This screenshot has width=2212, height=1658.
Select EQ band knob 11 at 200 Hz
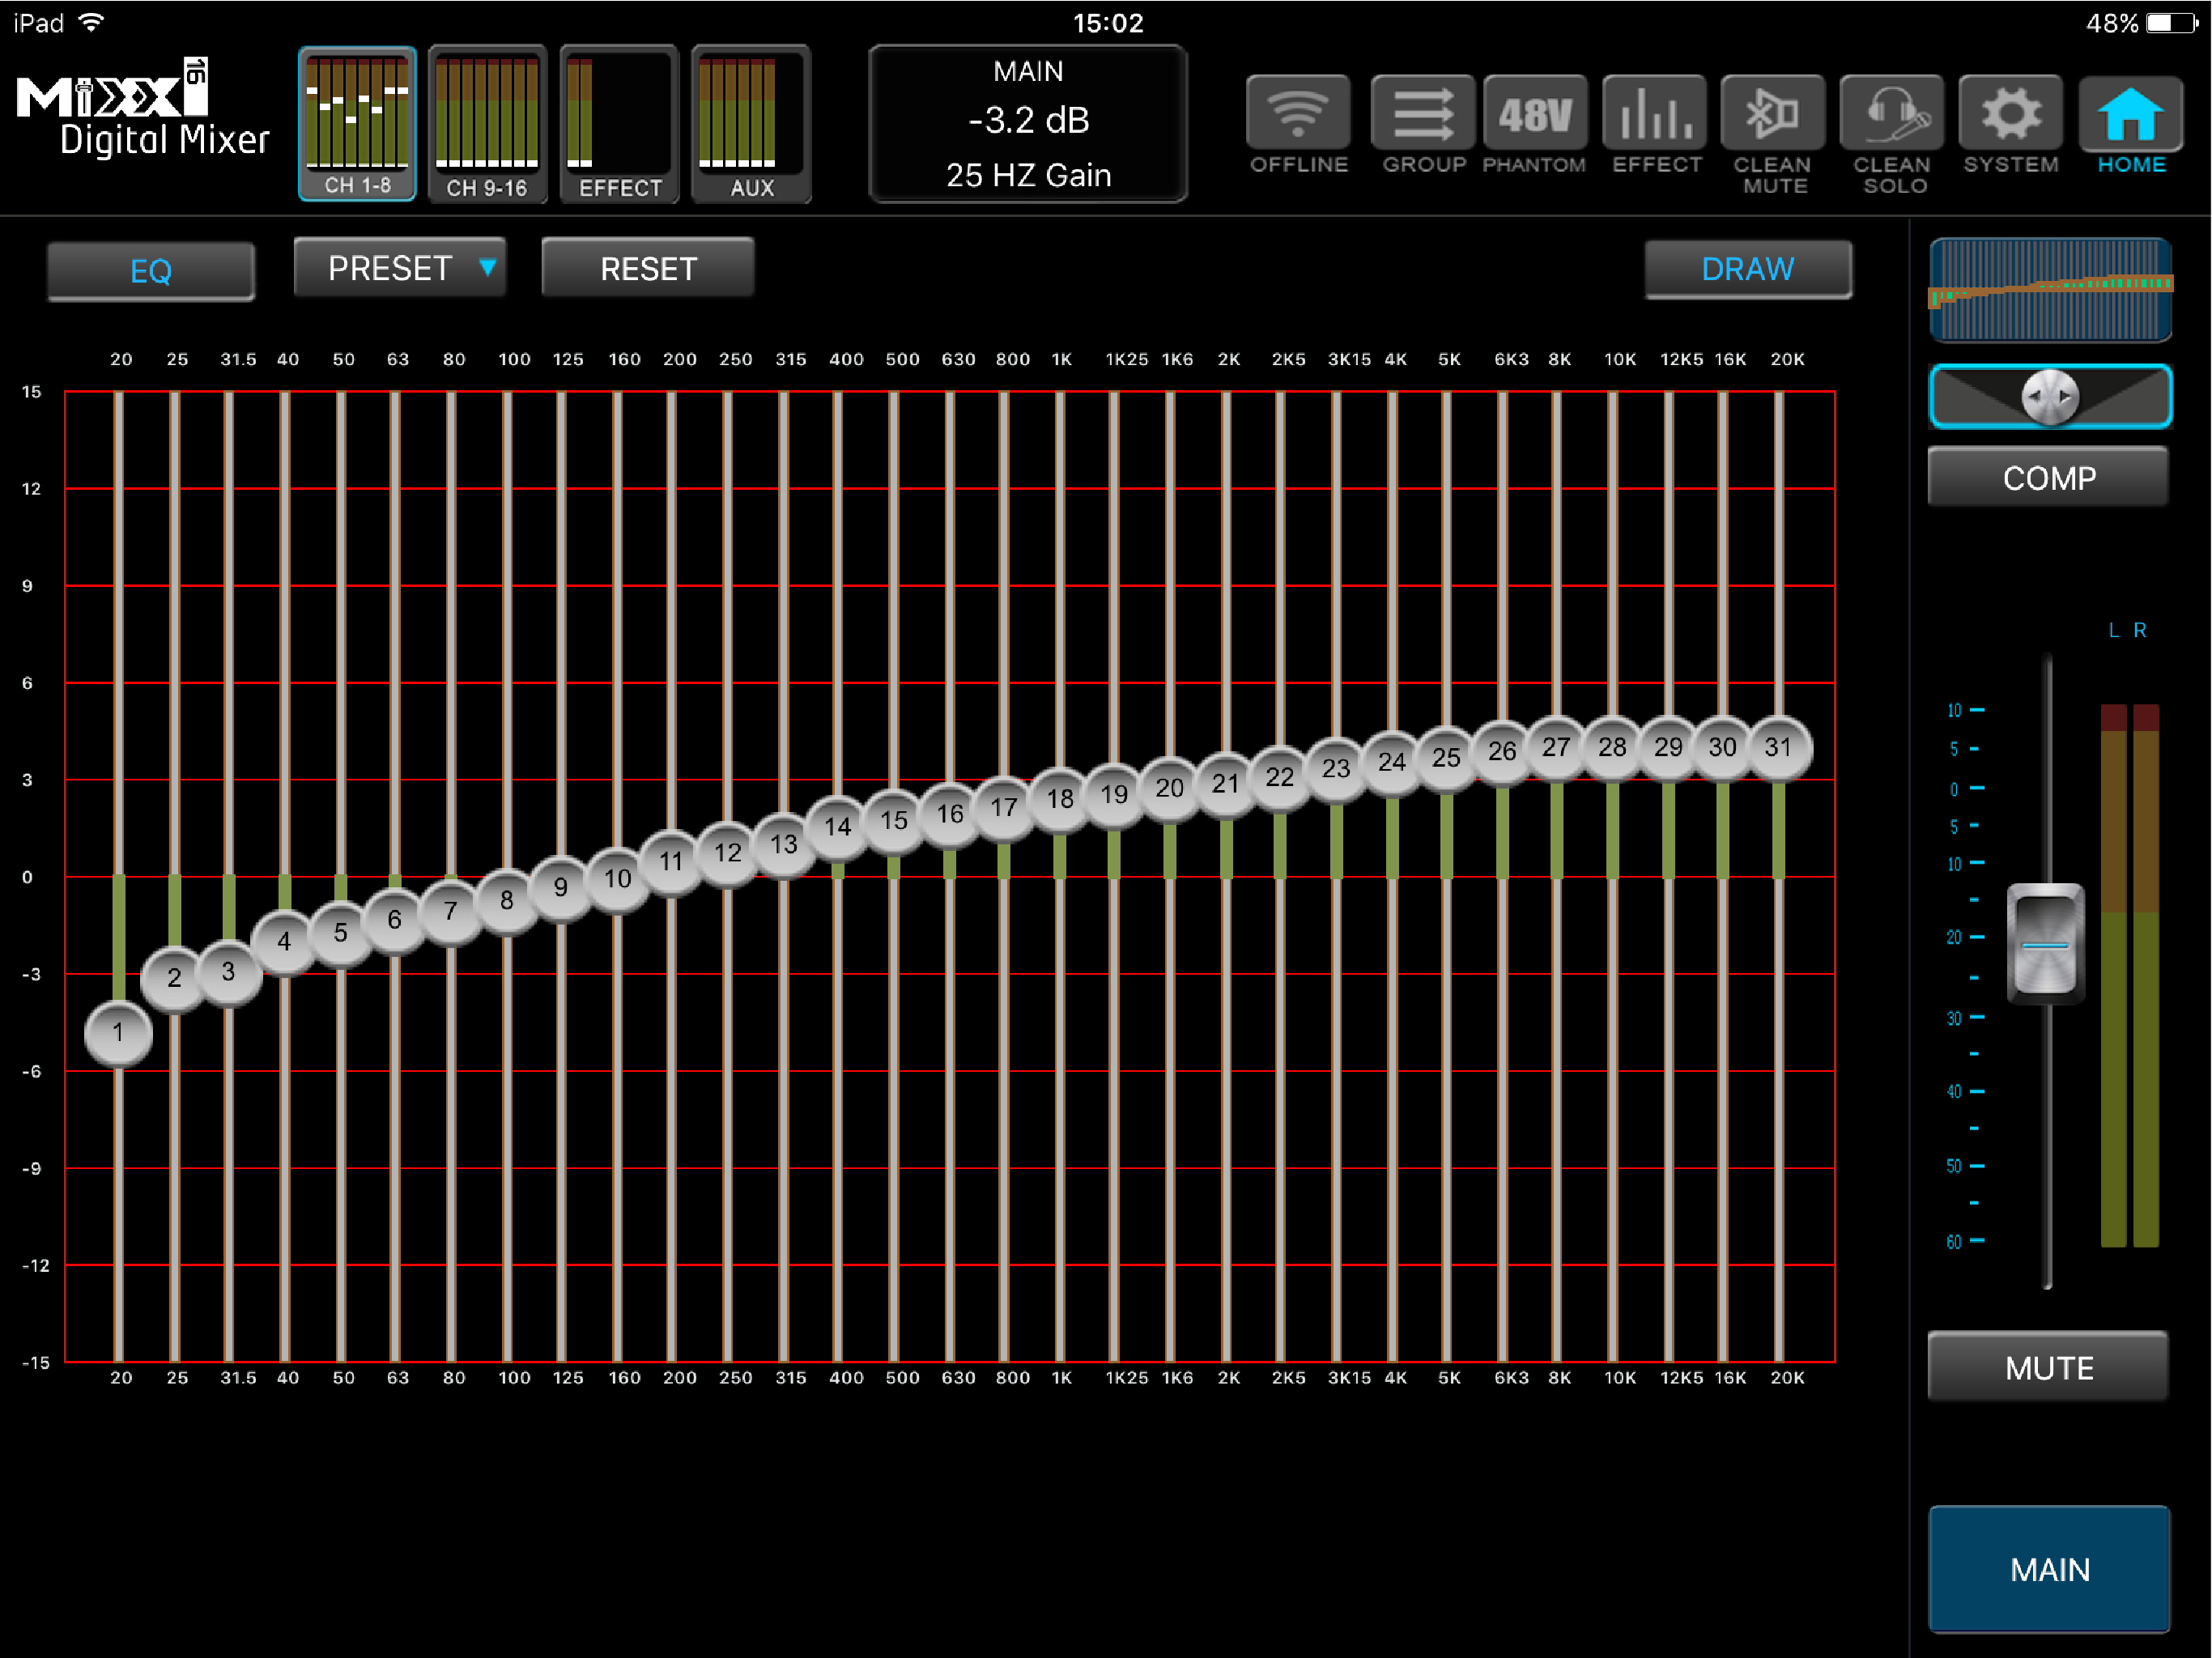[x=671, y=861]
